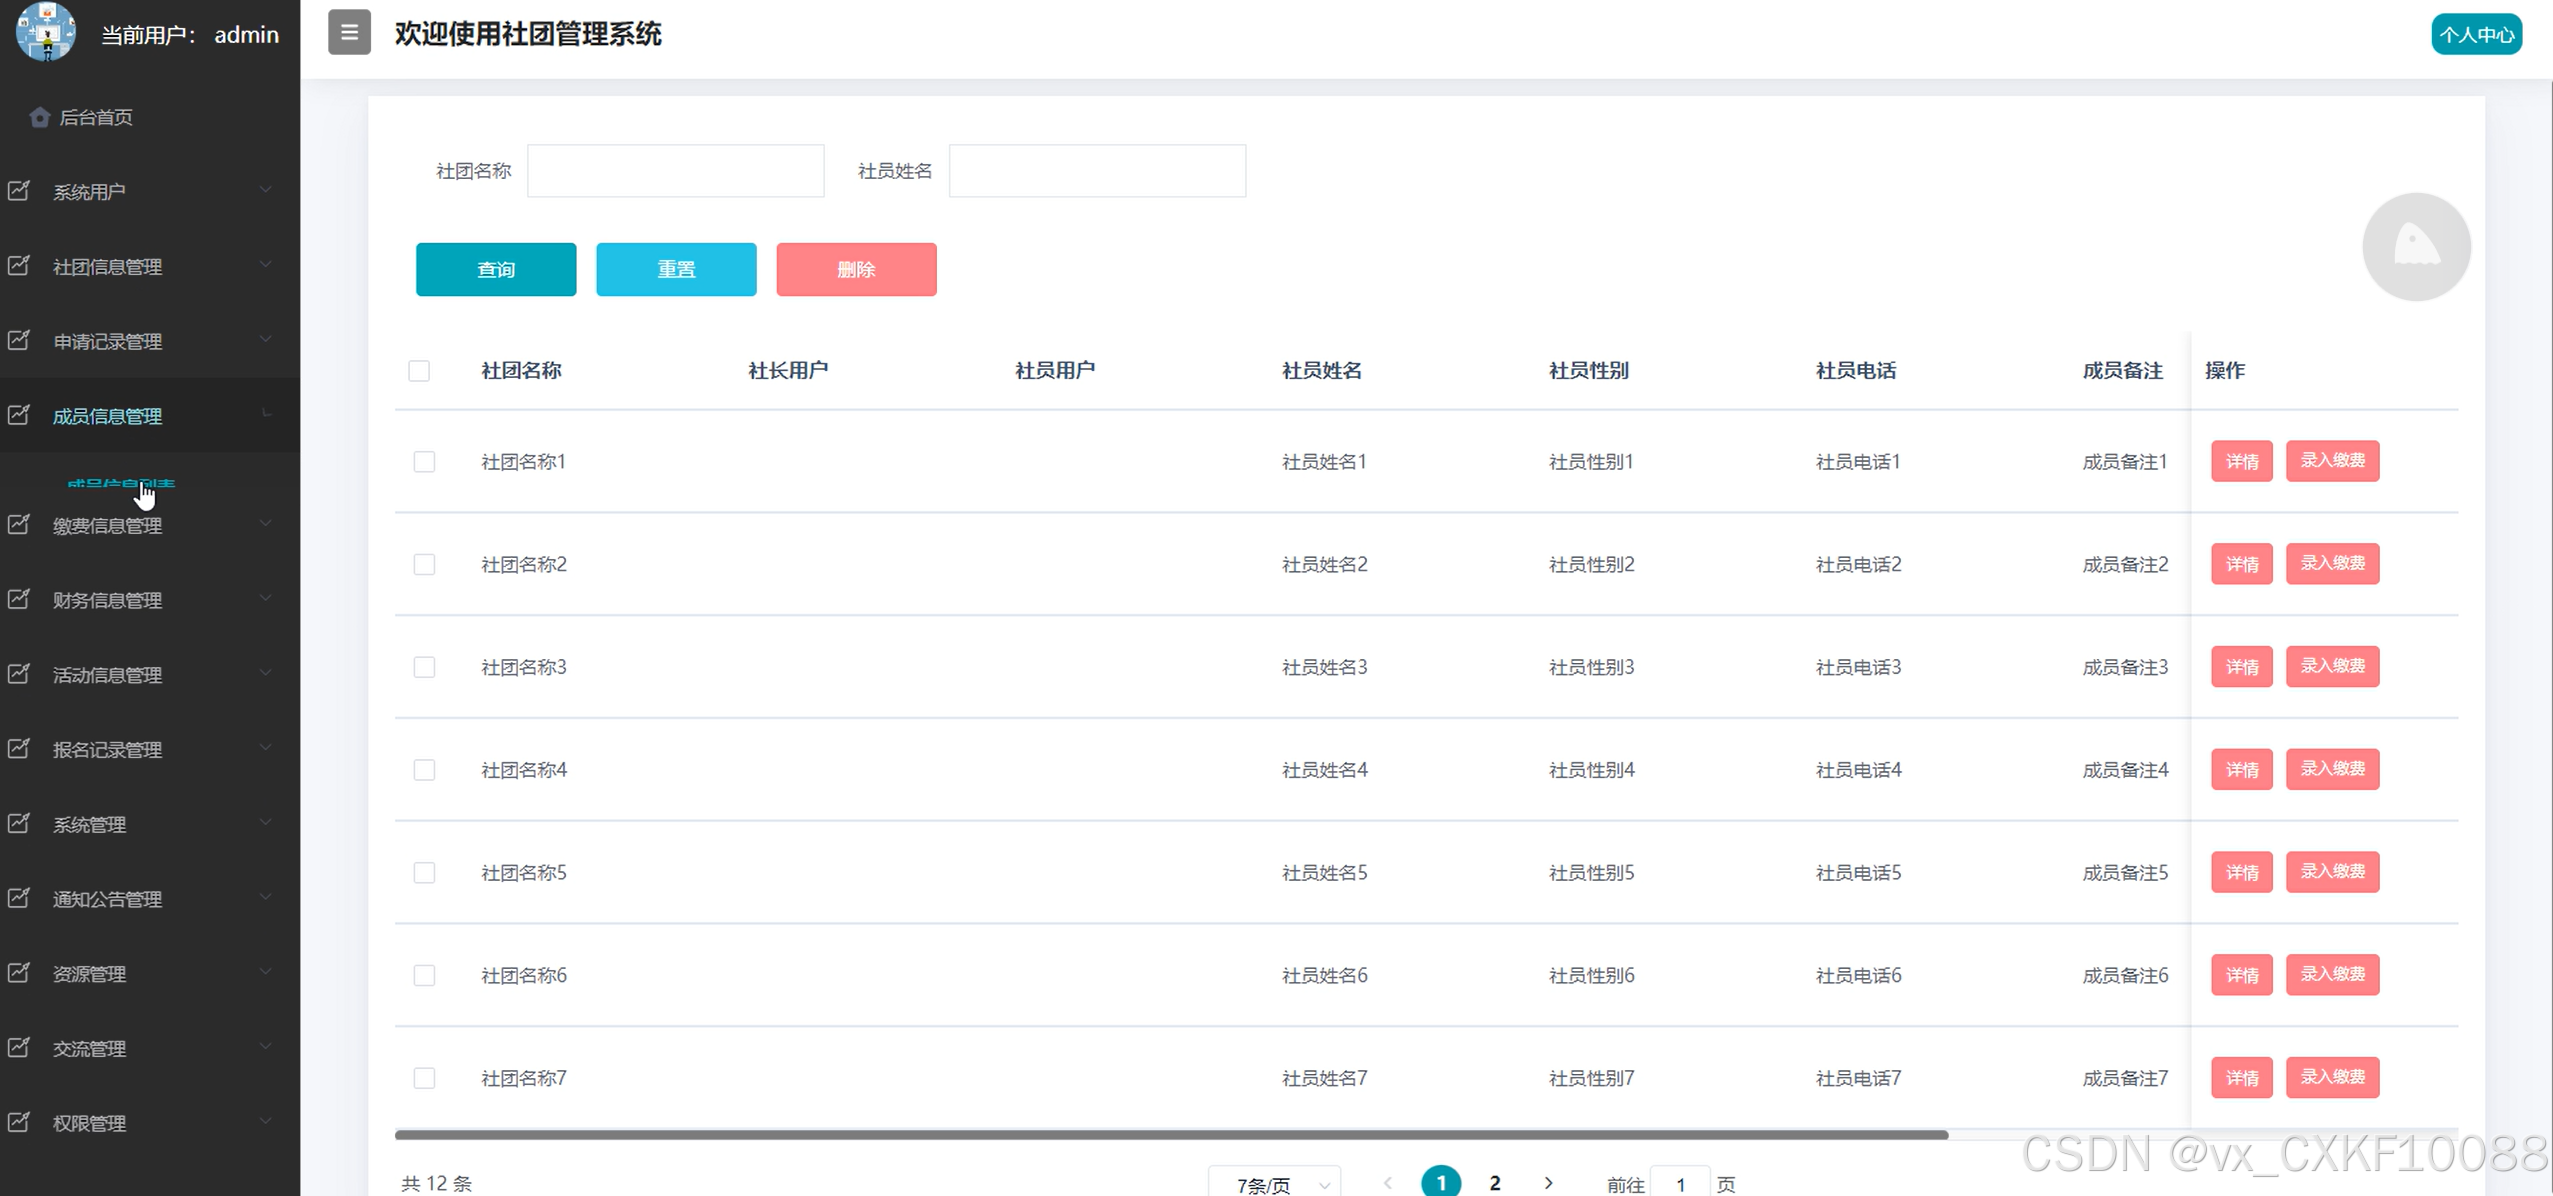Click the 查询 search button
The width and height of the screenshot is (2553, 1196).
496,269
